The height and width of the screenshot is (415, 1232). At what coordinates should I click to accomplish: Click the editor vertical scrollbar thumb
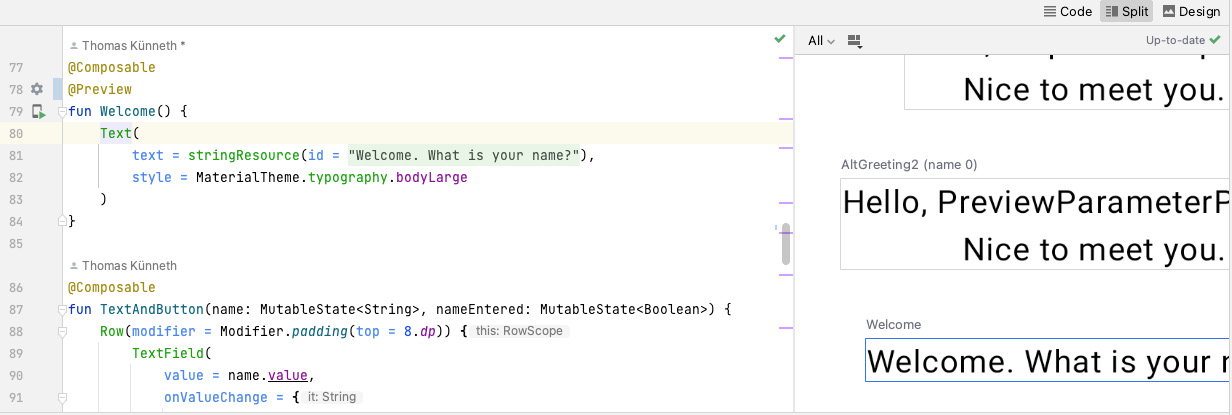point(785,244)
